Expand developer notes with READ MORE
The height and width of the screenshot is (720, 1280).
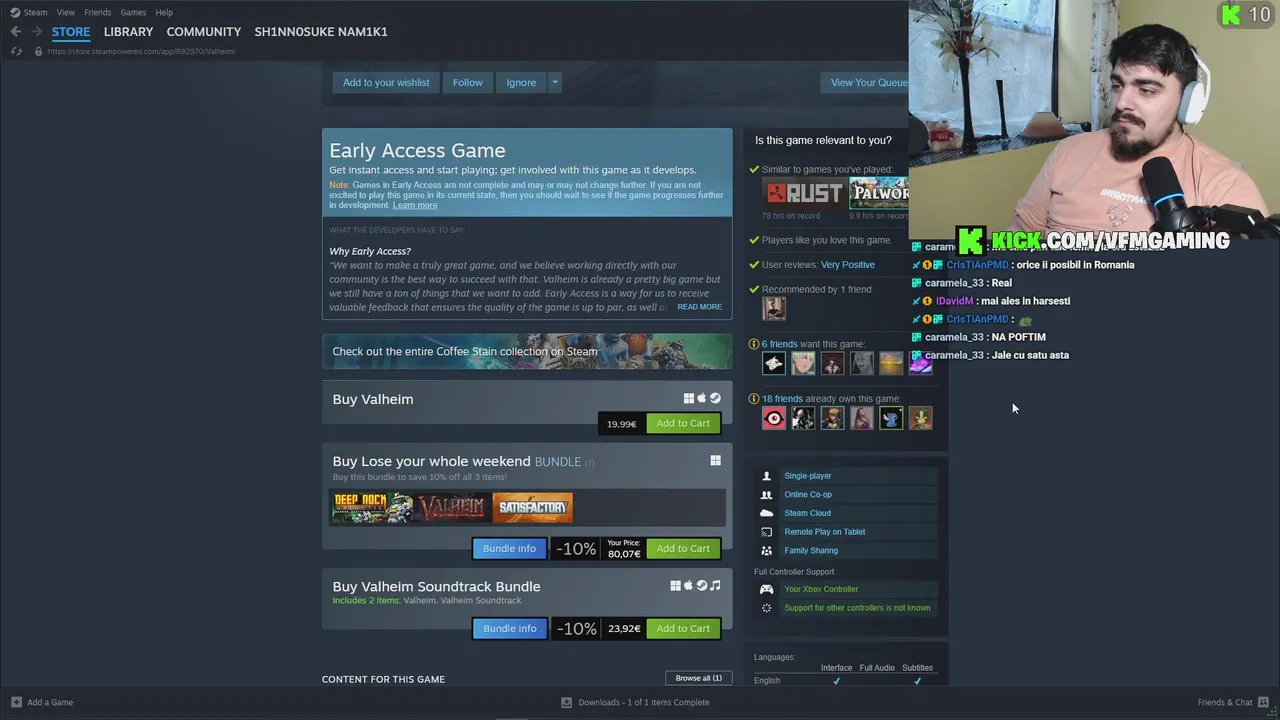pyautogui.click(x=699, y=307)
